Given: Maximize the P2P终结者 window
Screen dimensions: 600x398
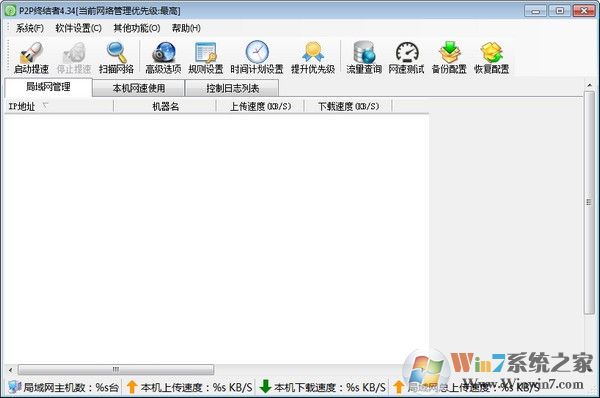Looking at the screenshot, I should coord(559,11).
